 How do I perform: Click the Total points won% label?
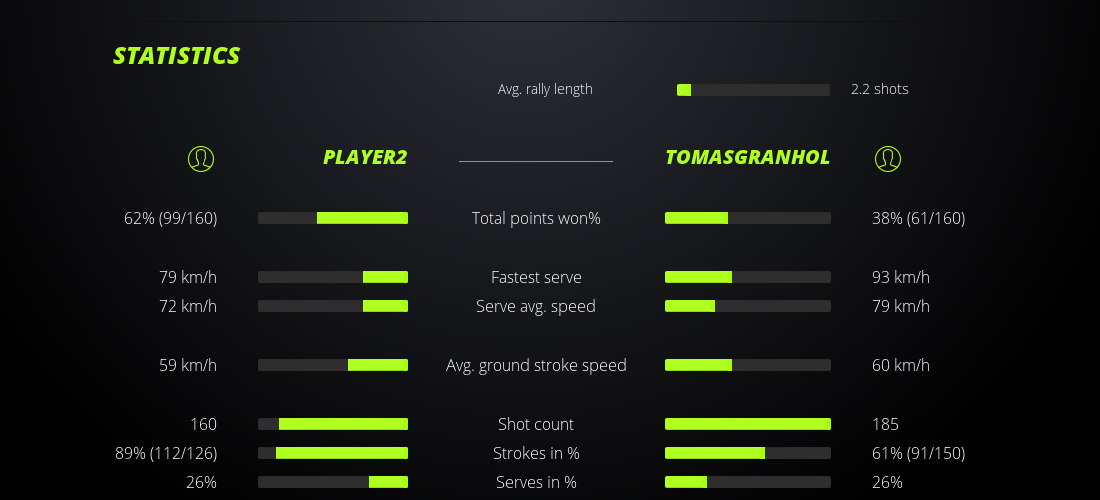pyautogui.click(x=536, y=218)
